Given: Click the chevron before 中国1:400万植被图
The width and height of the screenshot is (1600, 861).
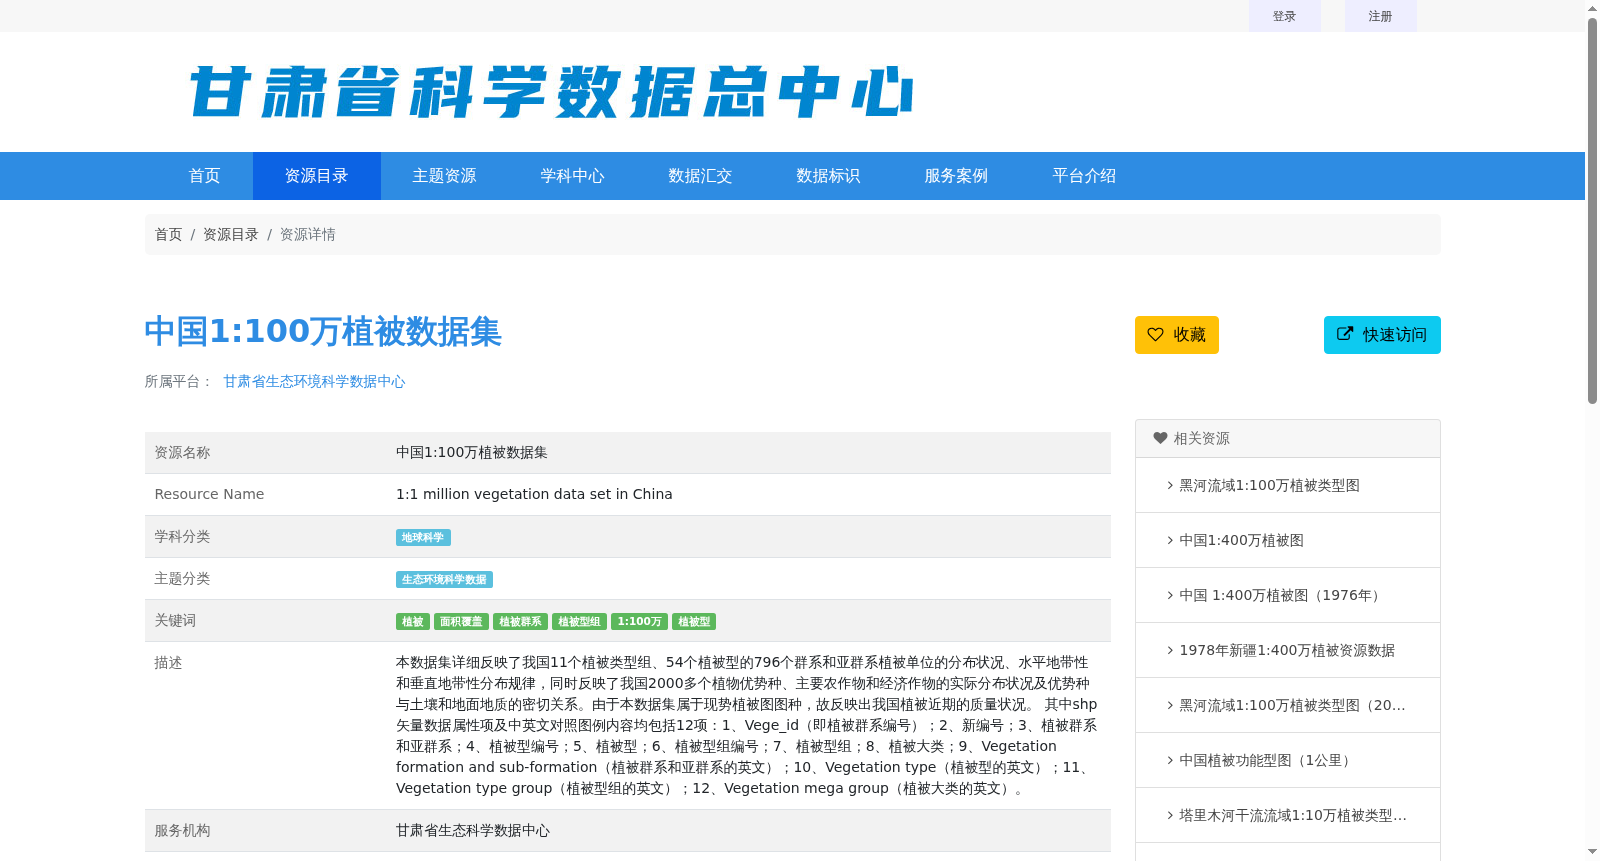Looking at the screenshot, I should click(1170, 540).
